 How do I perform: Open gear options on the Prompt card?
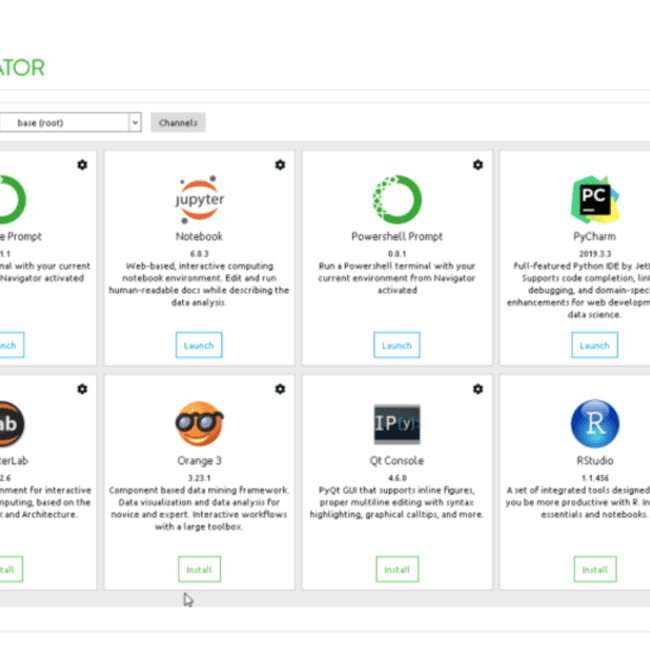82,165
